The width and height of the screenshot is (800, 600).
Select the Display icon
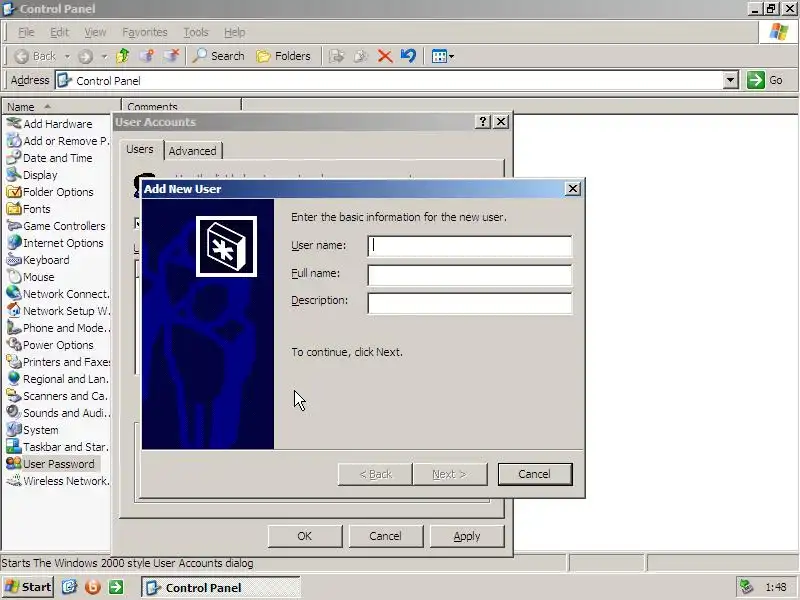tap(14, 174)
